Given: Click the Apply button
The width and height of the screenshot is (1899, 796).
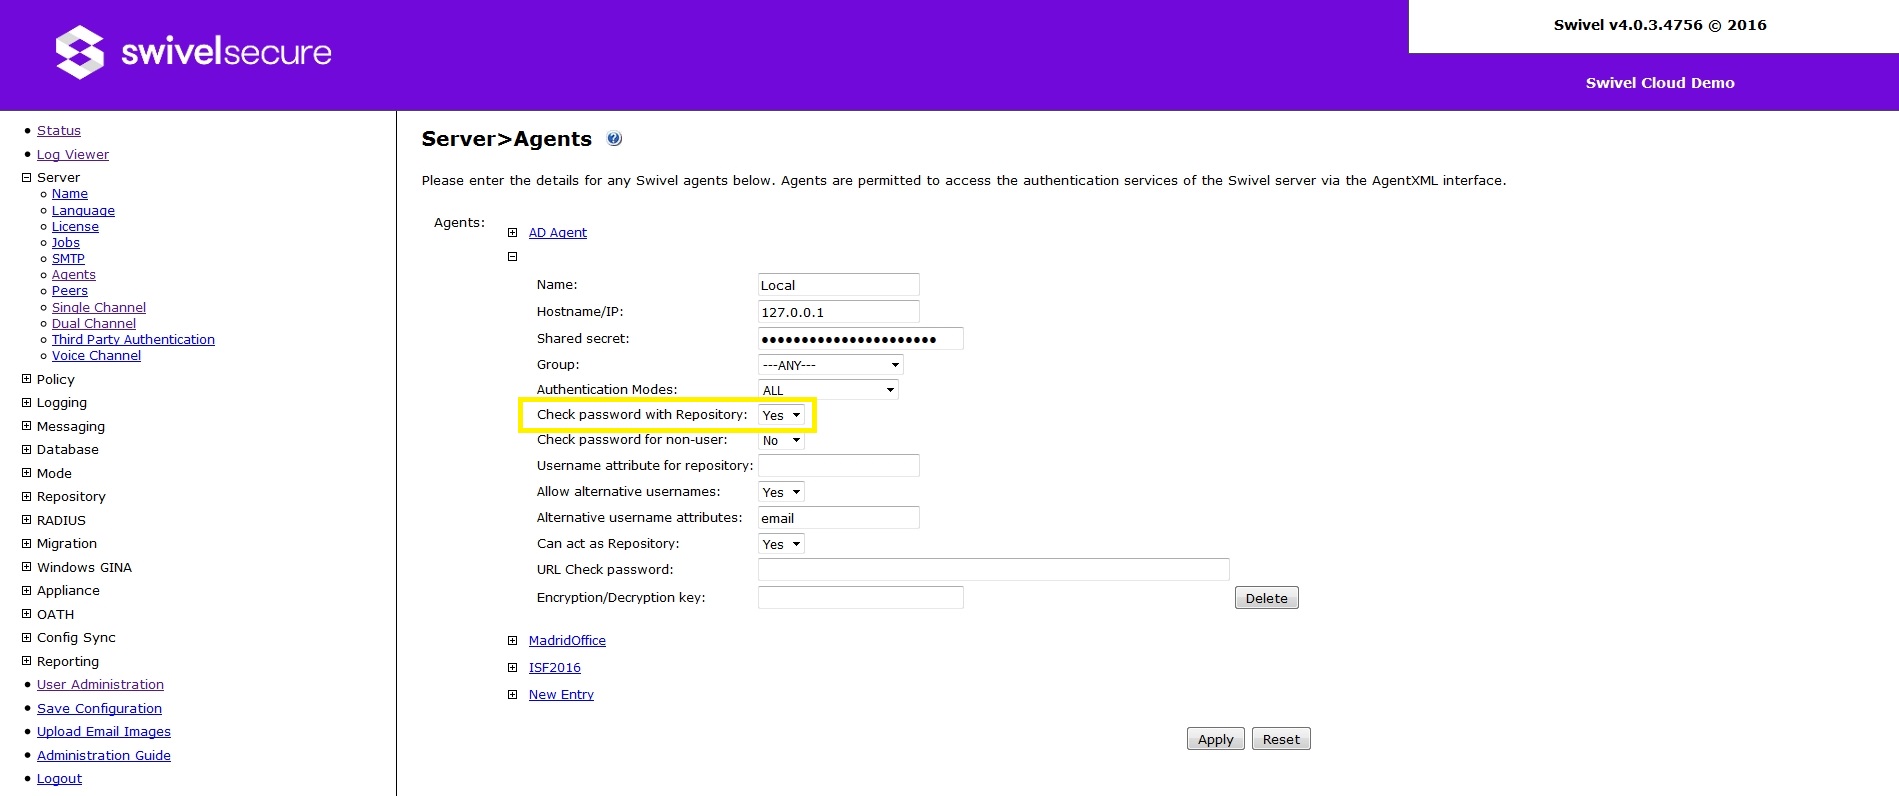Looking at the screenshot, I should click(x=1216, y=739).
